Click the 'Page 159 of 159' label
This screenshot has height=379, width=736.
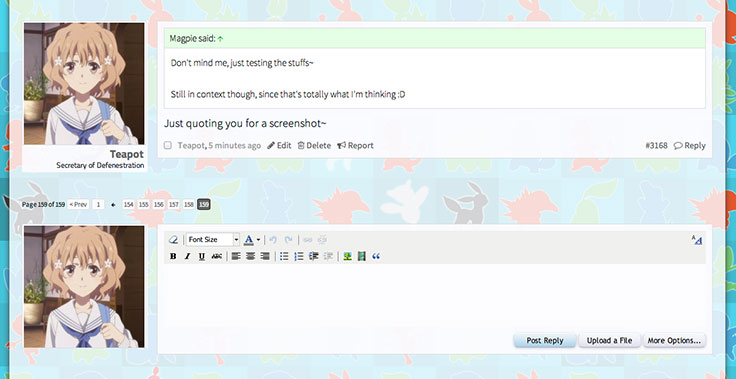coord(43,204)
